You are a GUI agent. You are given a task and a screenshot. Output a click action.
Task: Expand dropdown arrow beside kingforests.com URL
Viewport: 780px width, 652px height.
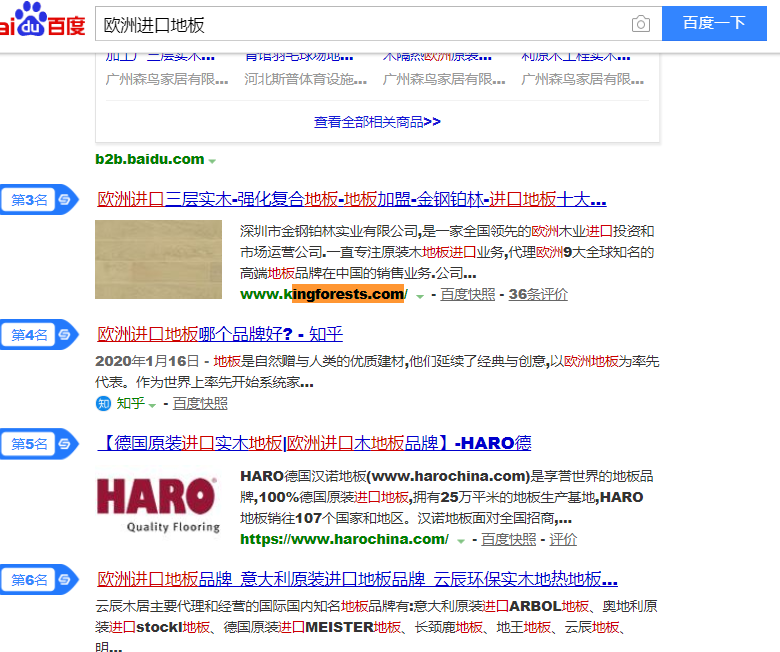tap(420, 296)
